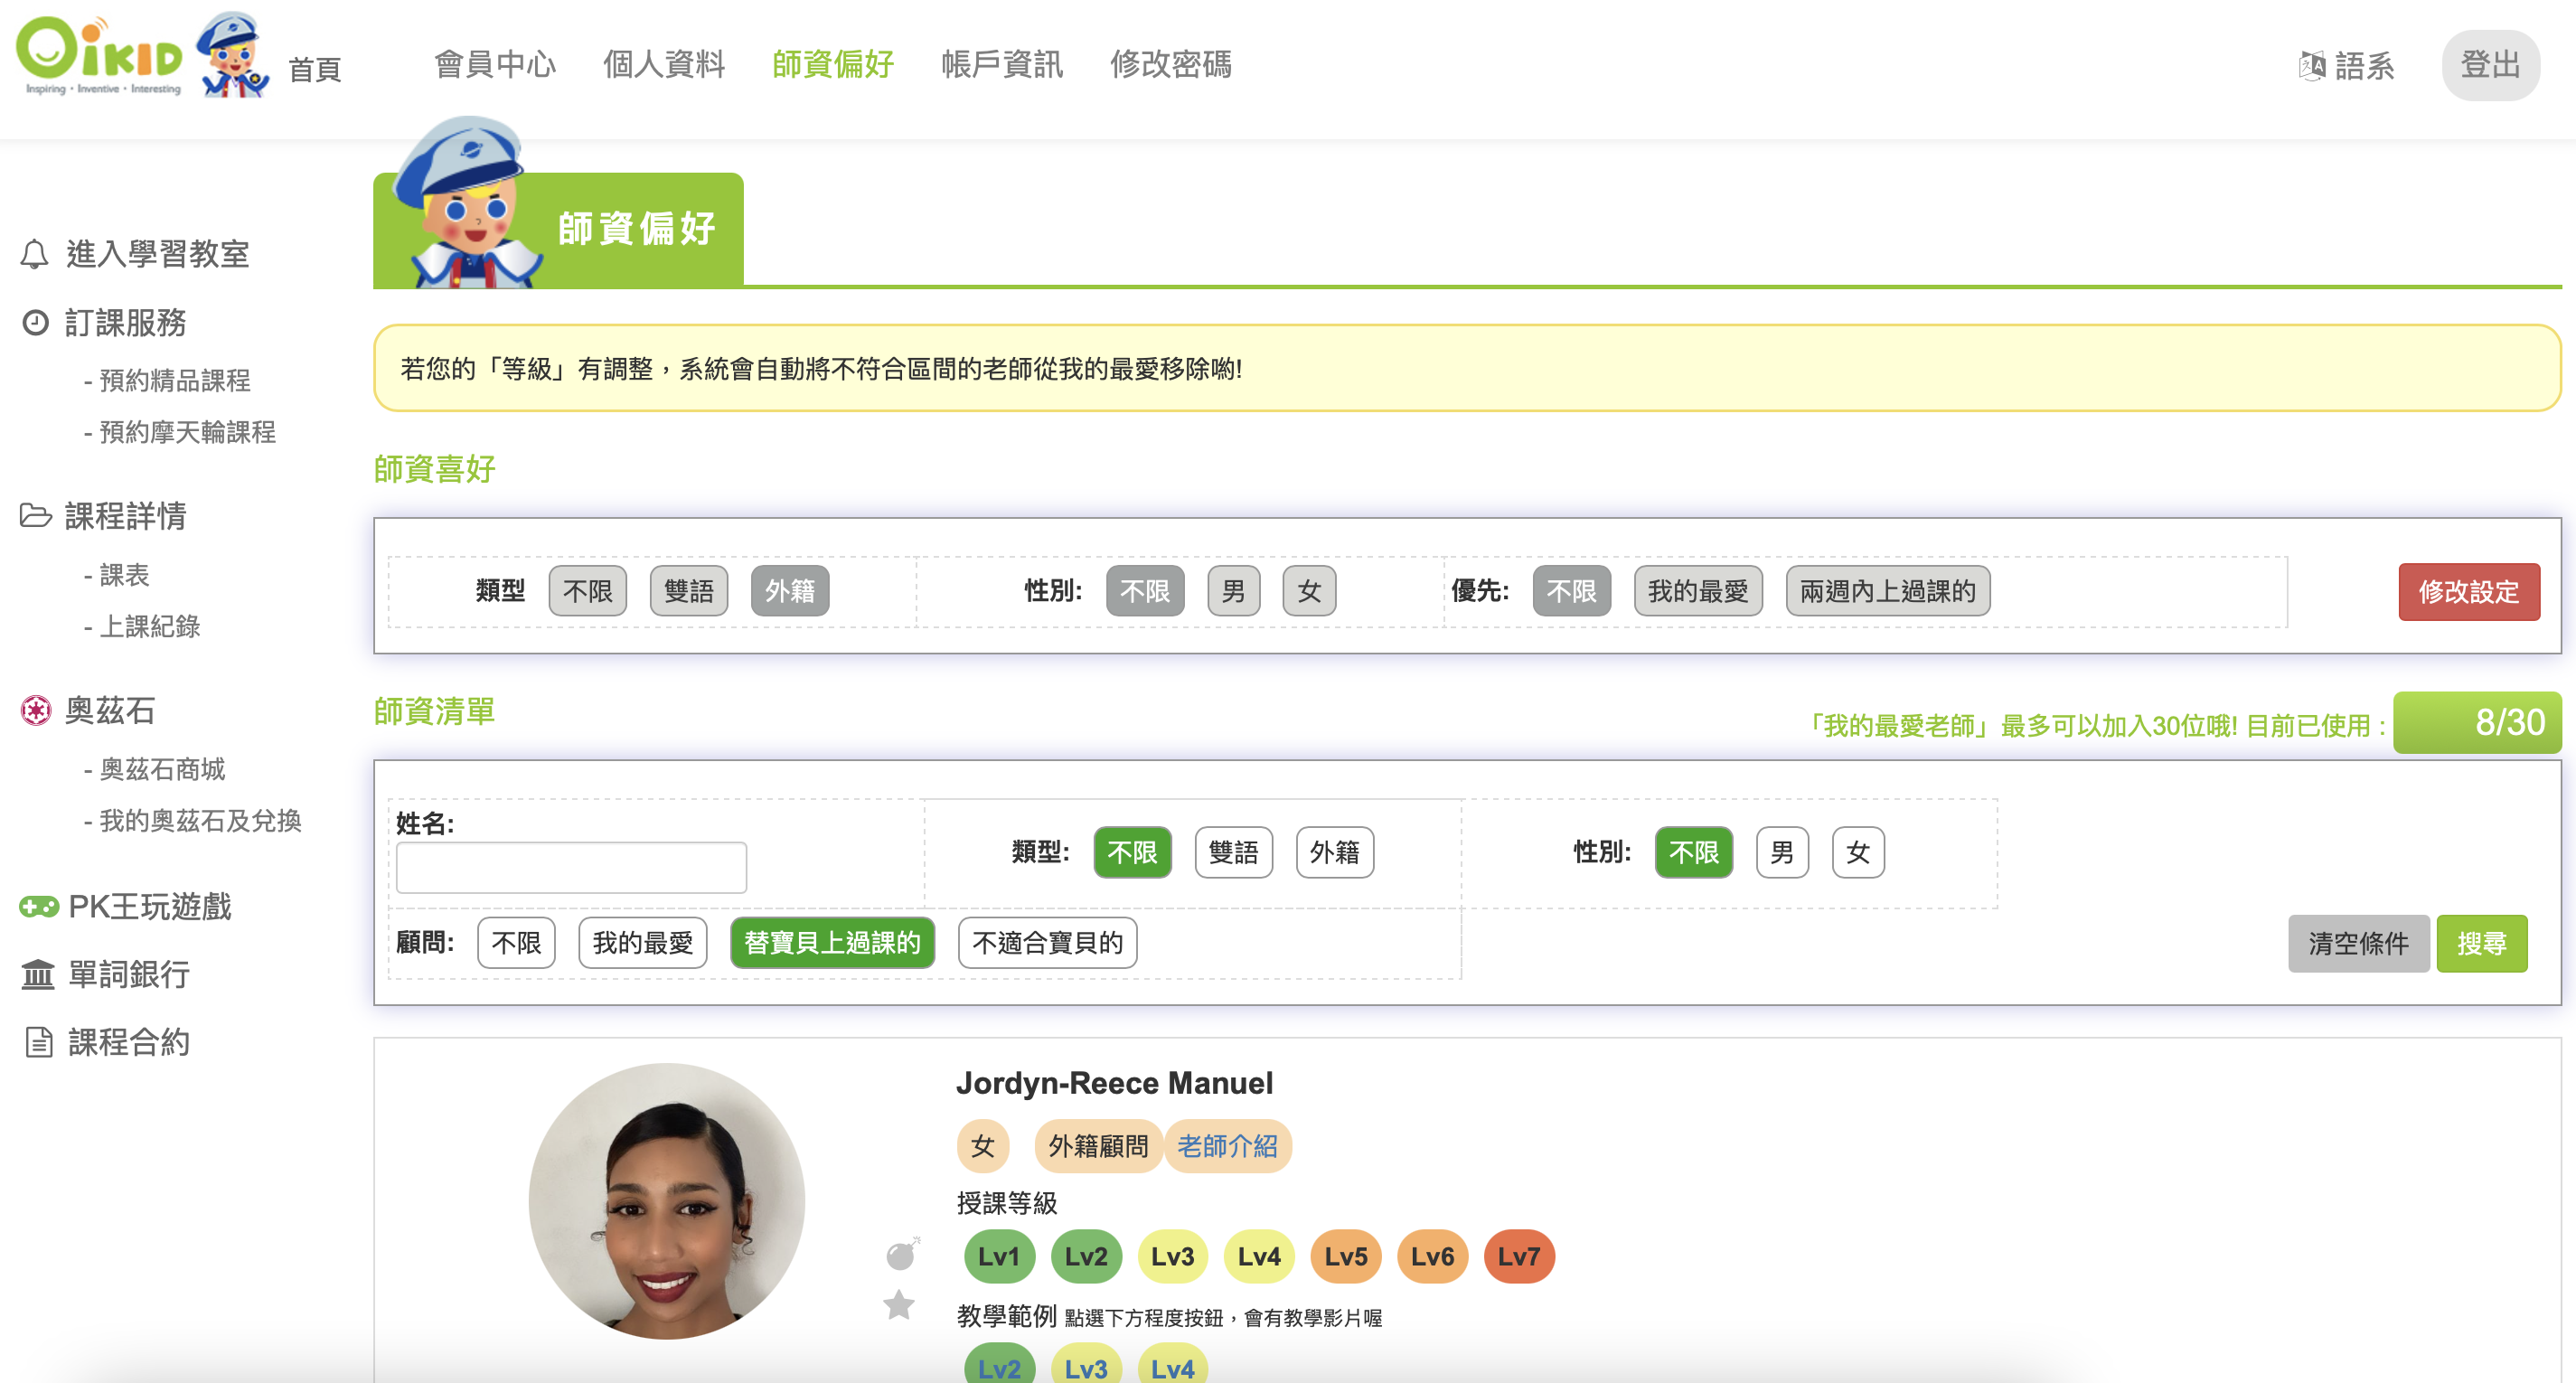Viewport: 2576px width, 1383px height.
Task: Open the 會員中心 menu
Action: pos(495,65)
